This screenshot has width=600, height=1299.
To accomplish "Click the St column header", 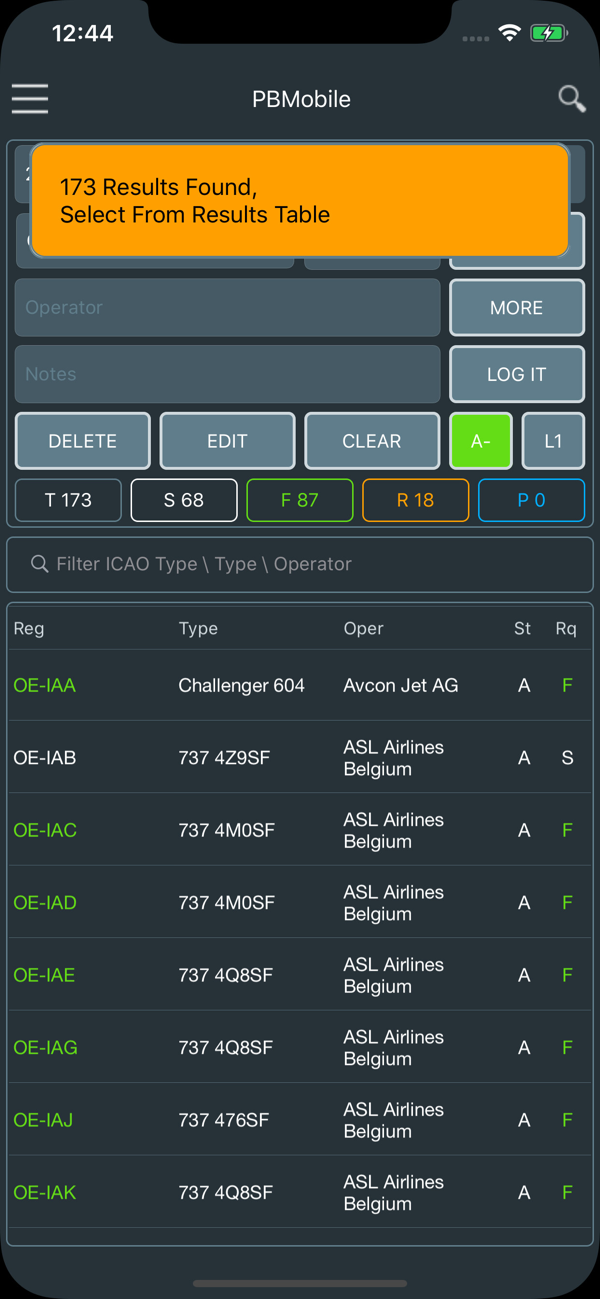I will [x=523, y=629].
